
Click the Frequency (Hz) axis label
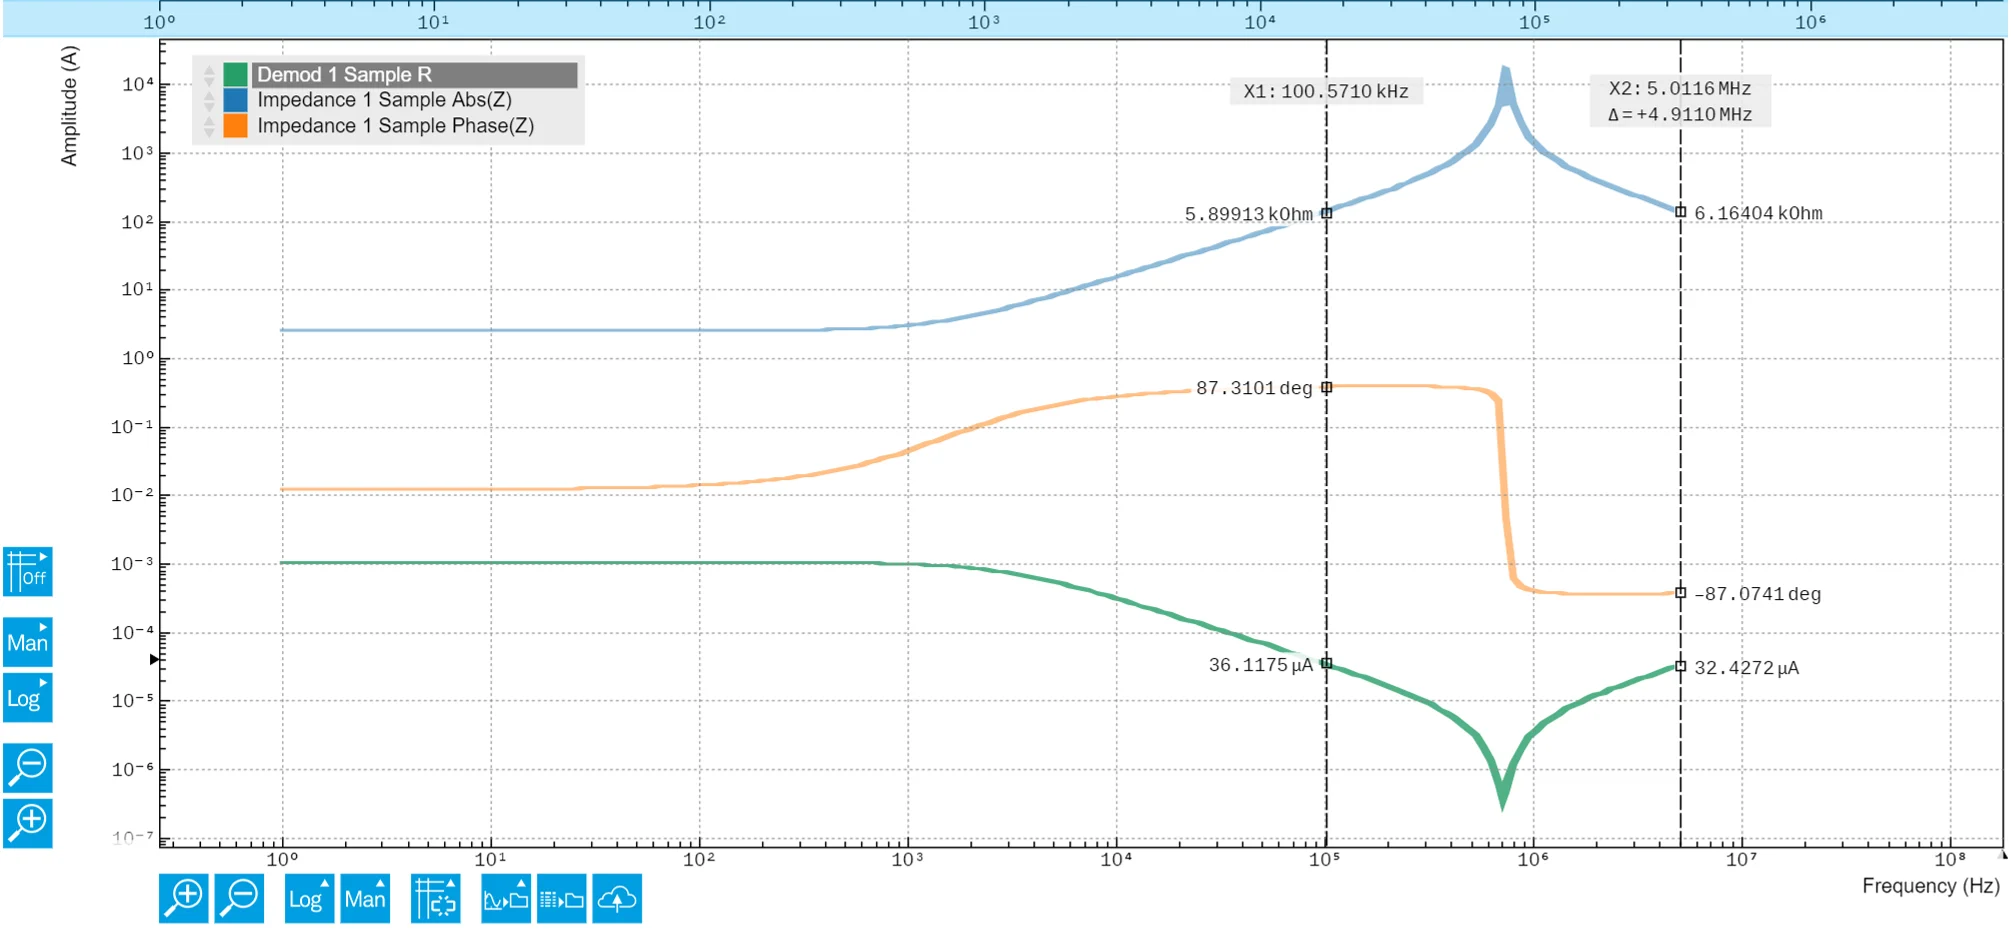coord(1930,886)
